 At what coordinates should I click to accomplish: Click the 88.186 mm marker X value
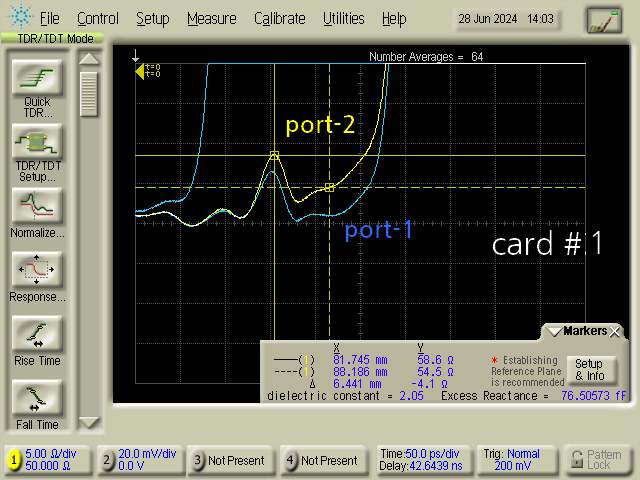(360, 372)
